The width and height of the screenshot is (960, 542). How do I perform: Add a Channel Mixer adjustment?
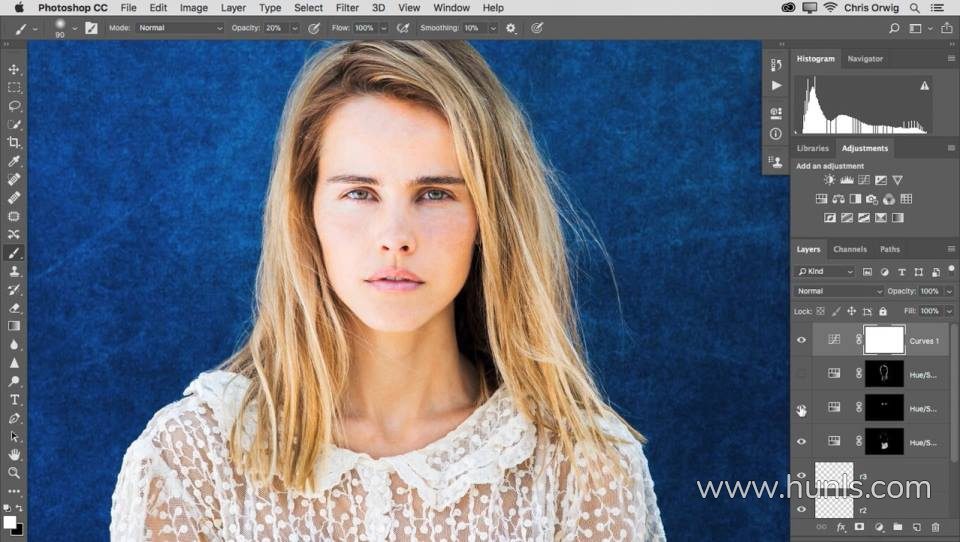[x=889, y=199]
